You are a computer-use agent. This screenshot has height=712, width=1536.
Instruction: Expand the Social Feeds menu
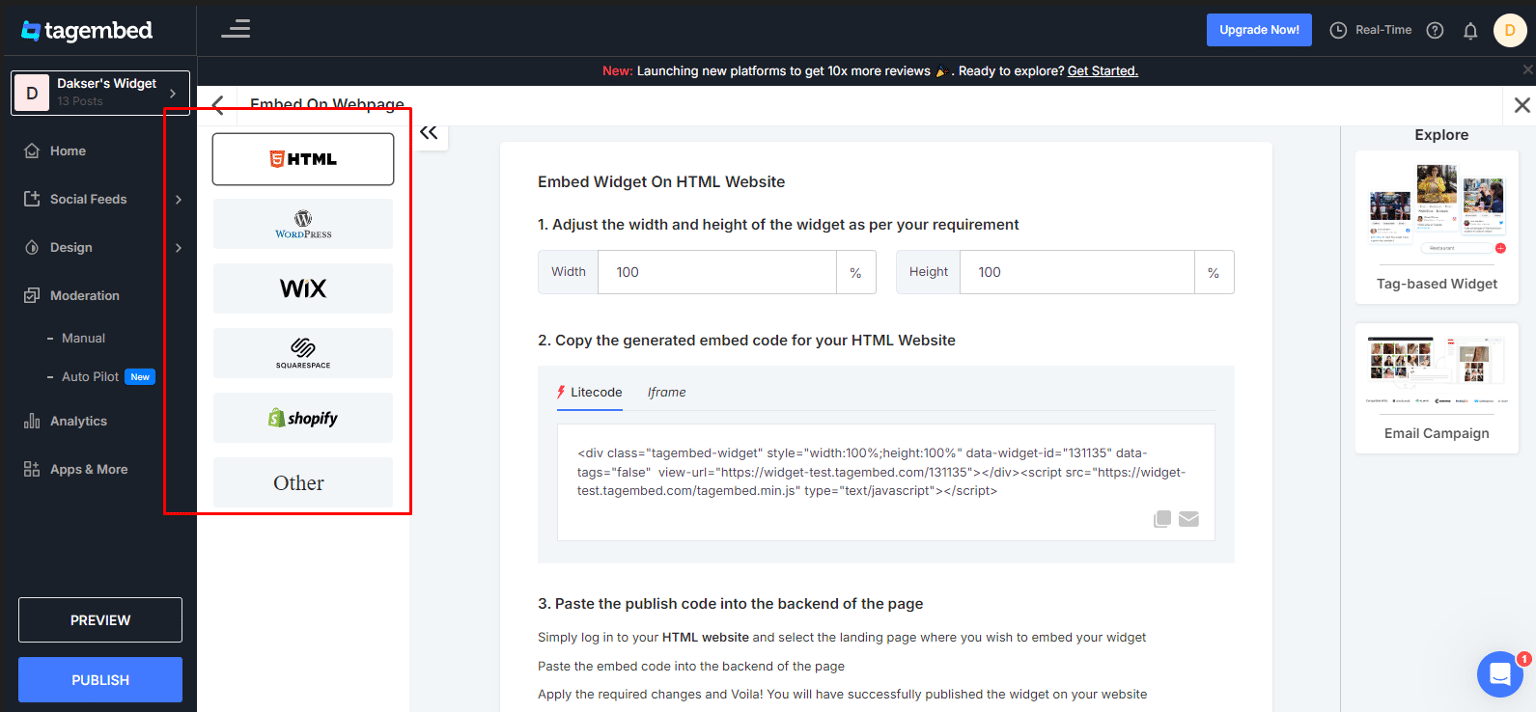click(90, 199)
